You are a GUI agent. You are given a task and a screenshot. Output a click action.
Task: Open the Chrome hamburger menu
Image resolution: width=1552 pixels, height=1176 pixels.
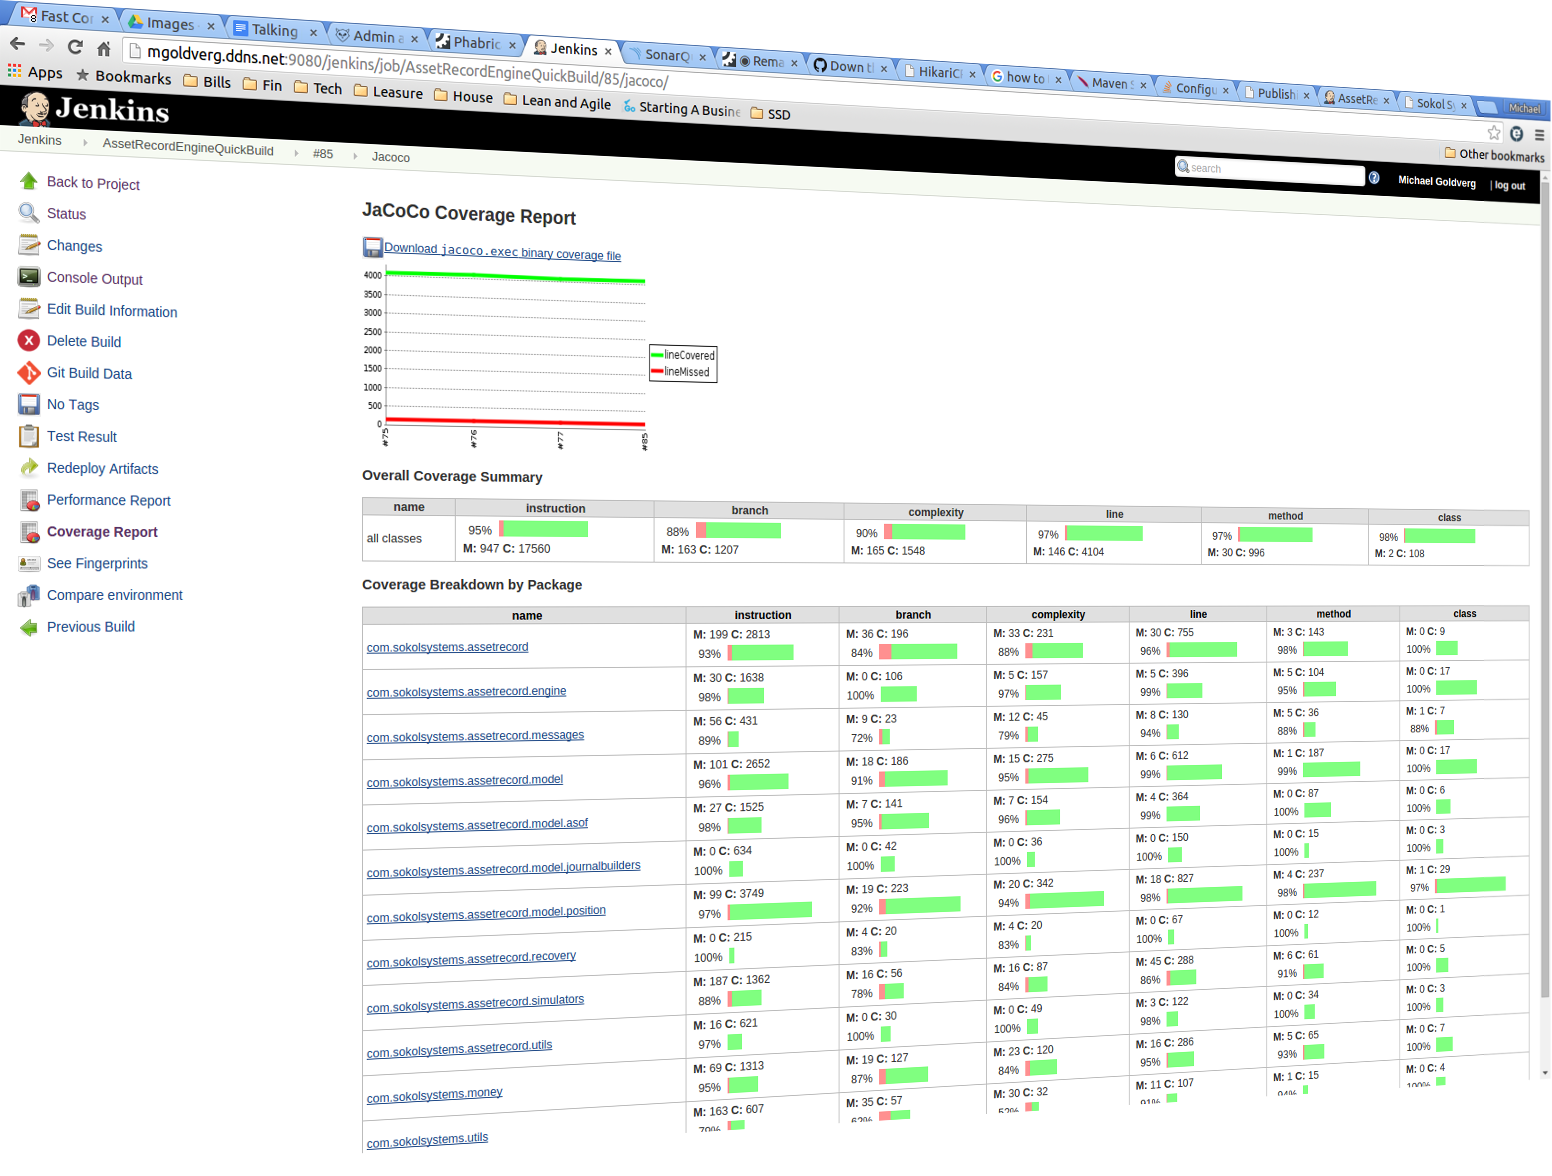coord(1540,134)
